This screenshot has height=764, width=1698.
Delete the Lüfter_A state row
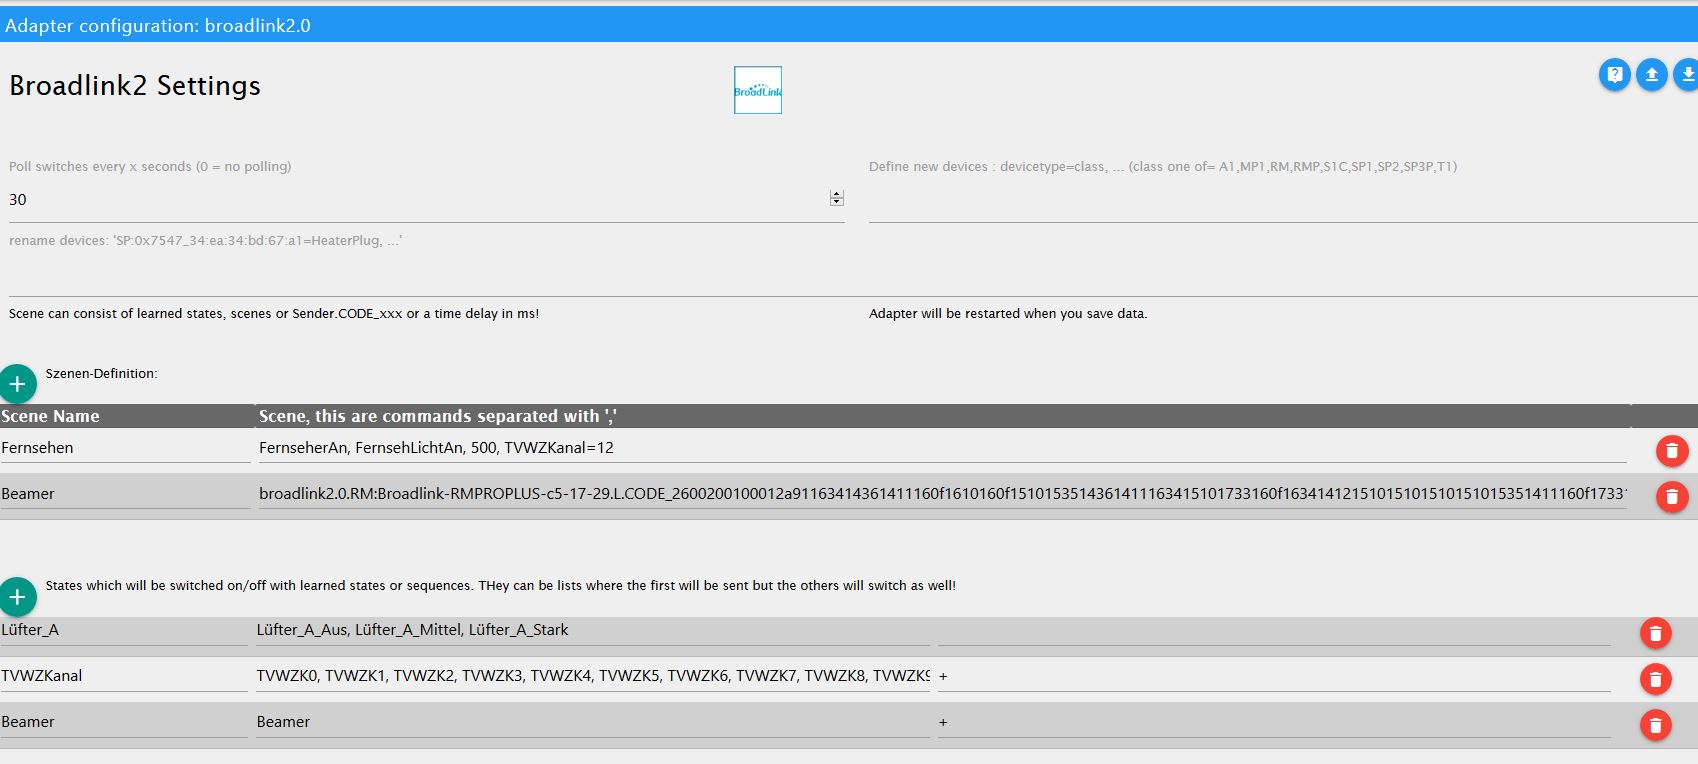1656,633
